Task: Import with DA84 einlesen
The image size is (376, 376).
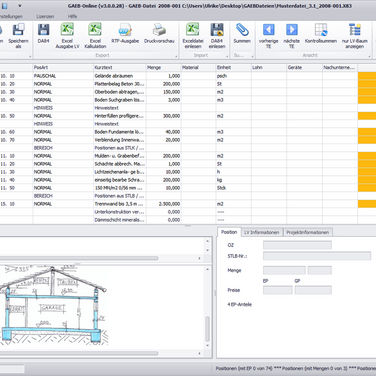Action: [217, 36]
